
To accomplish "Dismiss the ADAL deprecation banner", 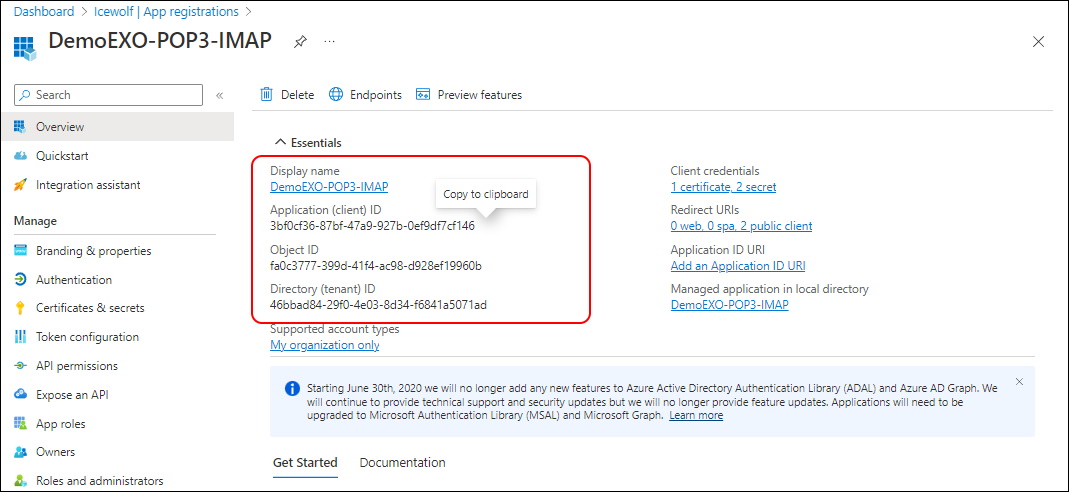I will 1019,382.
